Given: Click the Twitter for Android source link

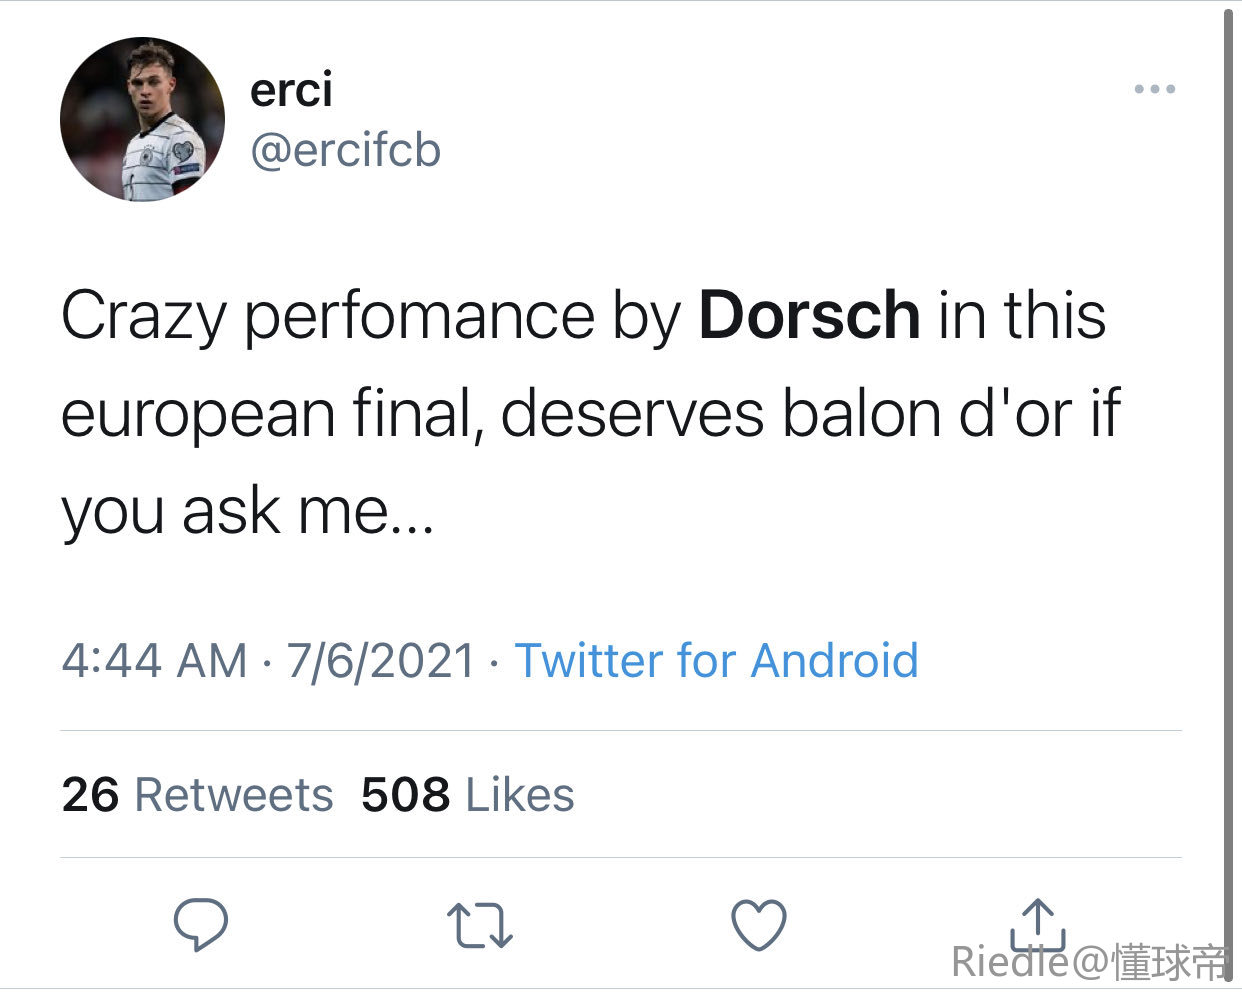Looking at the screenshot, I should [x=716, y=661].
